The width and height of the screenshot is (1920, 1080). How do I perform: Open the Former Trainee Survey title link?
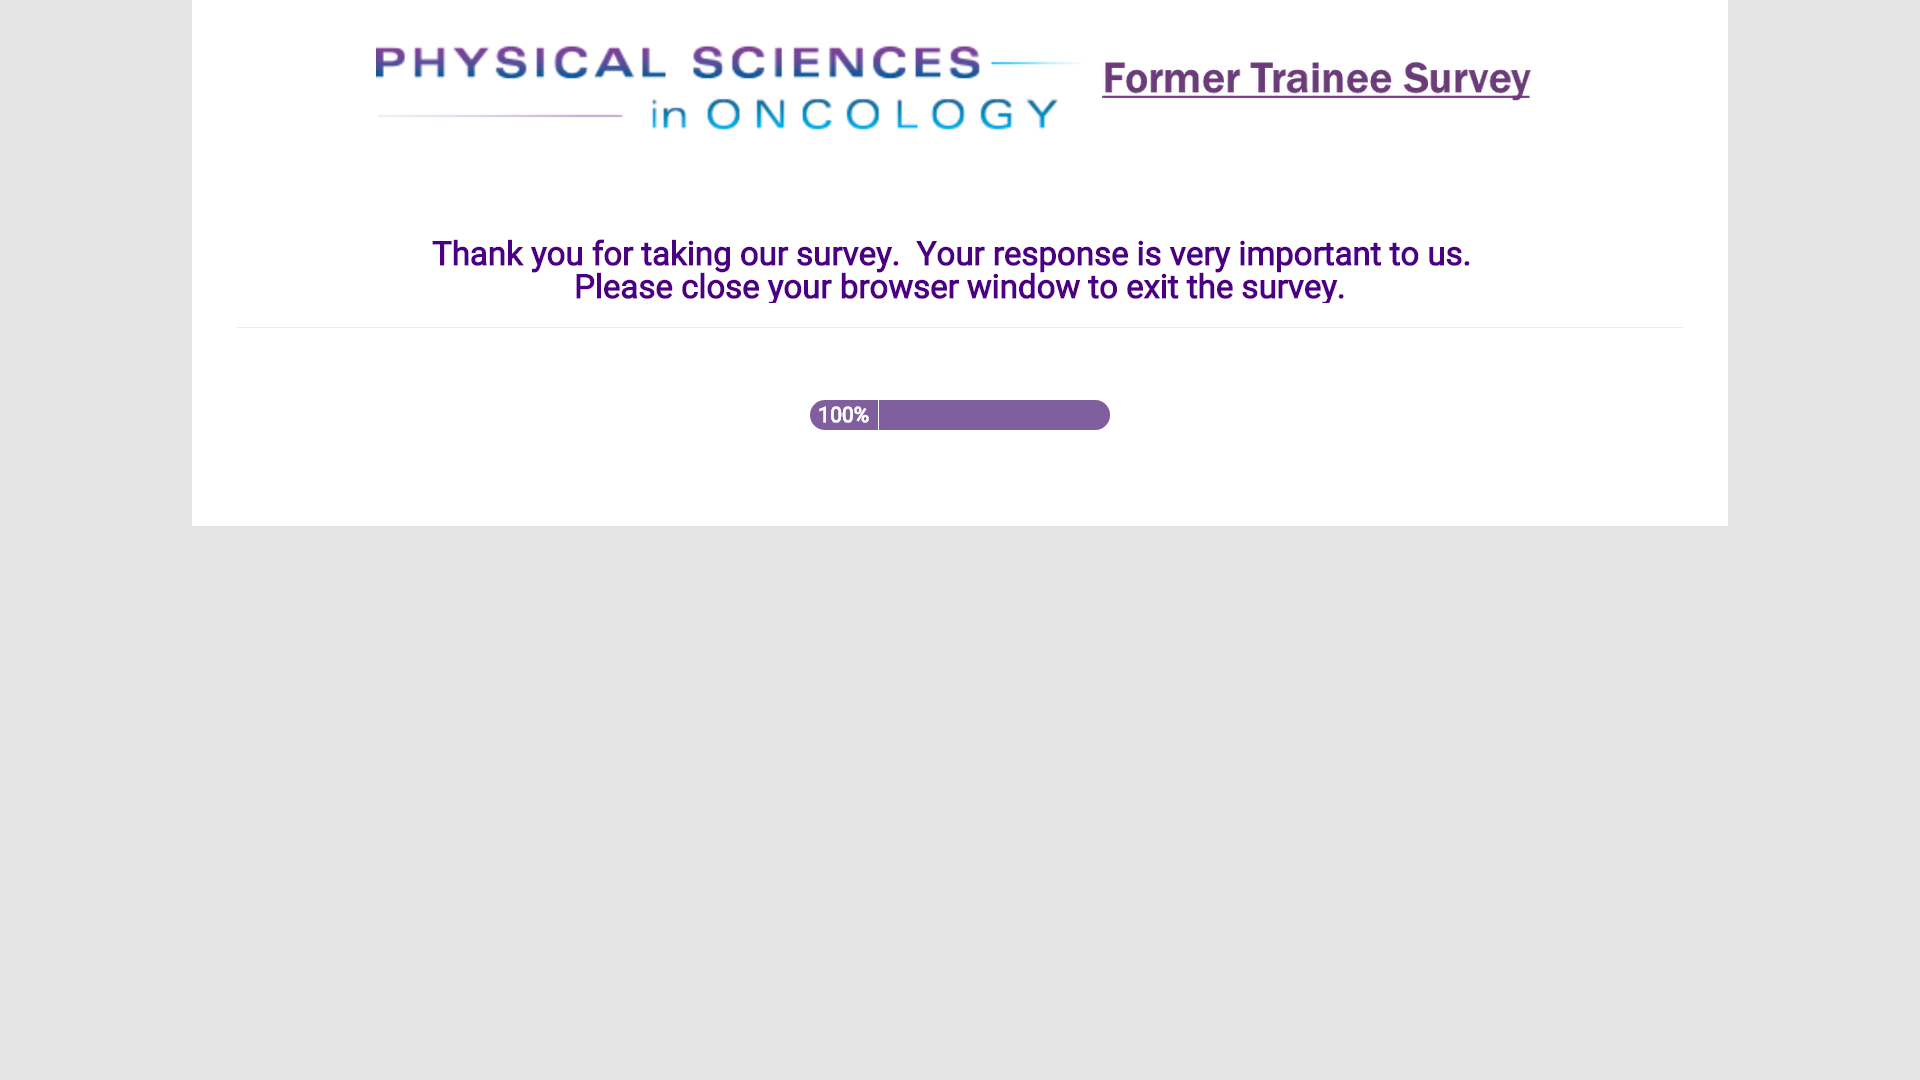click(1315, 79)
